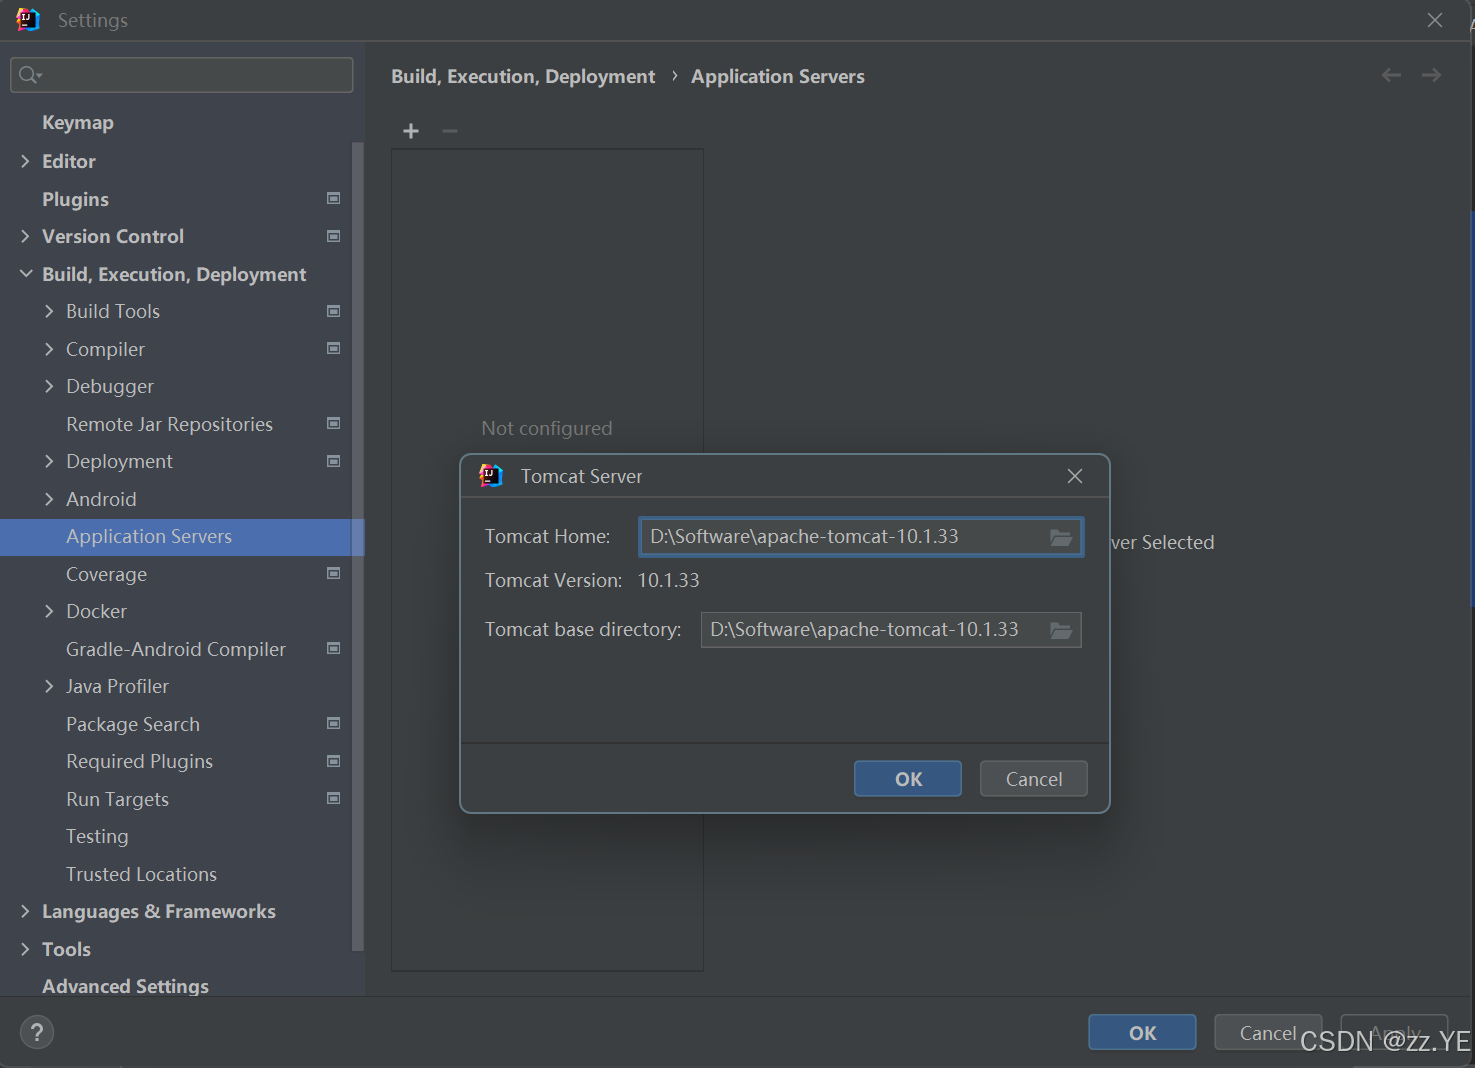
Task: Click the settings tree scrollbar
Action: [358, 546]
